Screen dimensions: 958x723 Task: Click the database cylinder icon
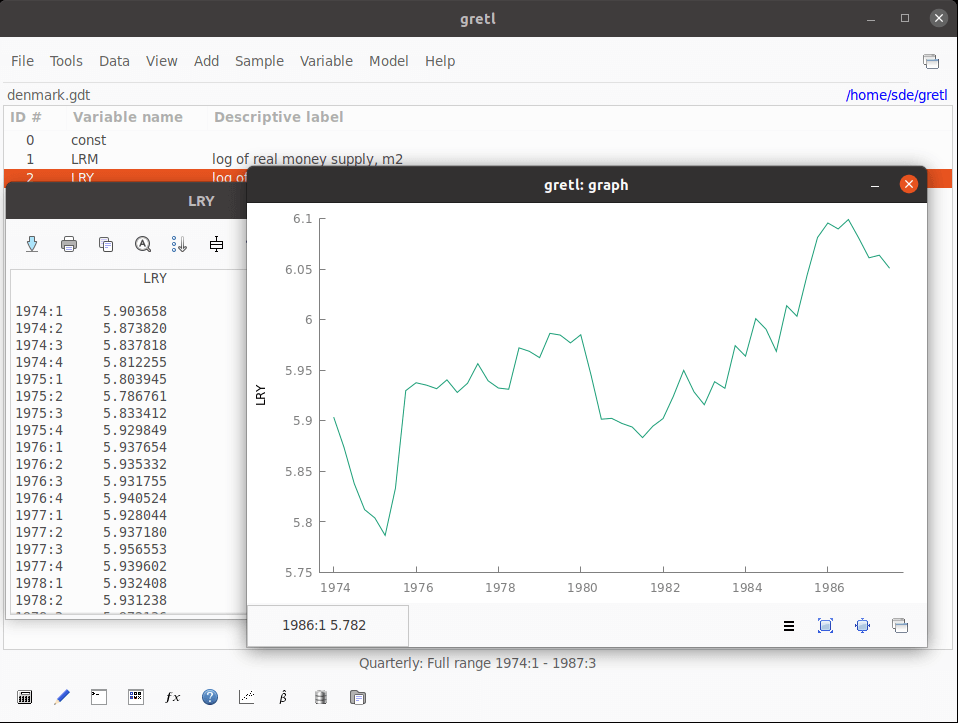point(320,697)
